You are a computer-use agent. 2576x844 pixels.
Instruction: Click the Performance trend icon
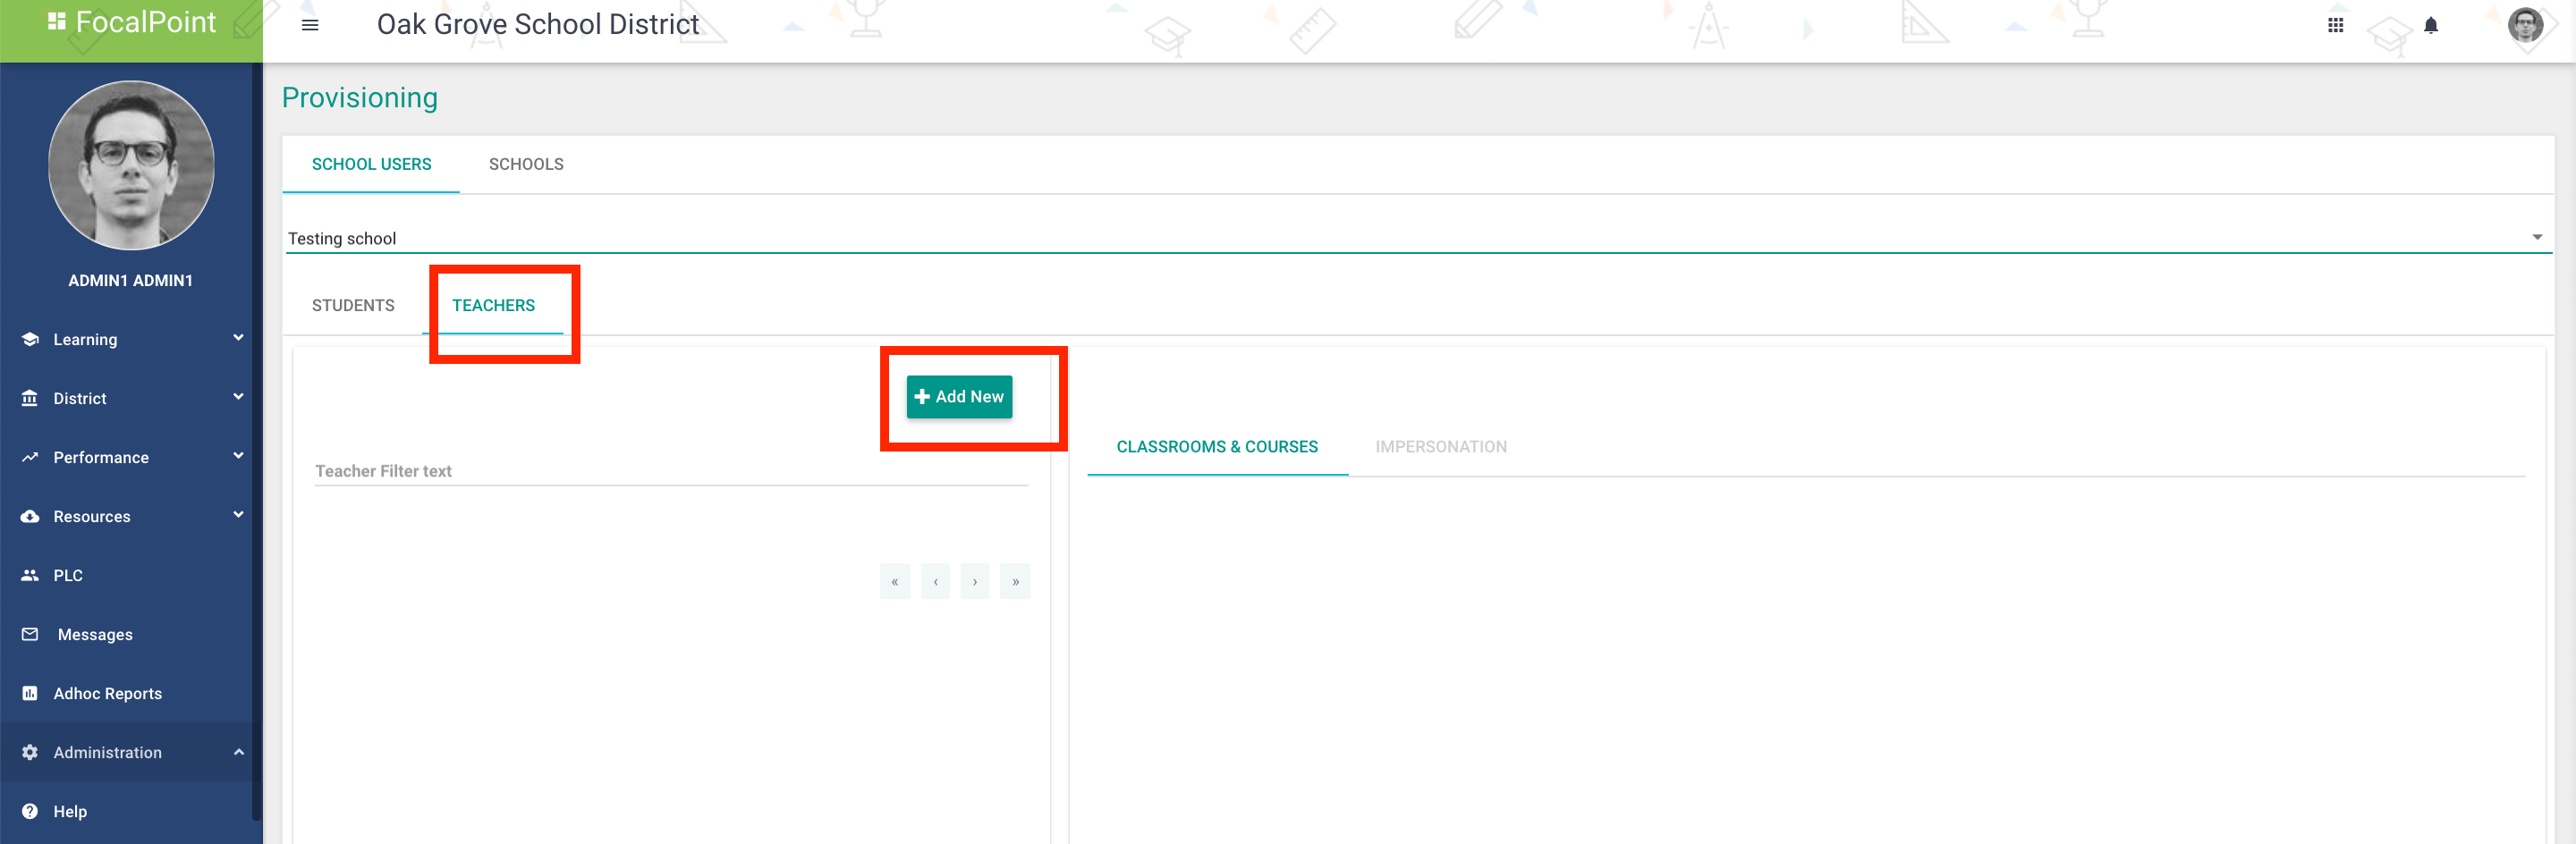30,457
